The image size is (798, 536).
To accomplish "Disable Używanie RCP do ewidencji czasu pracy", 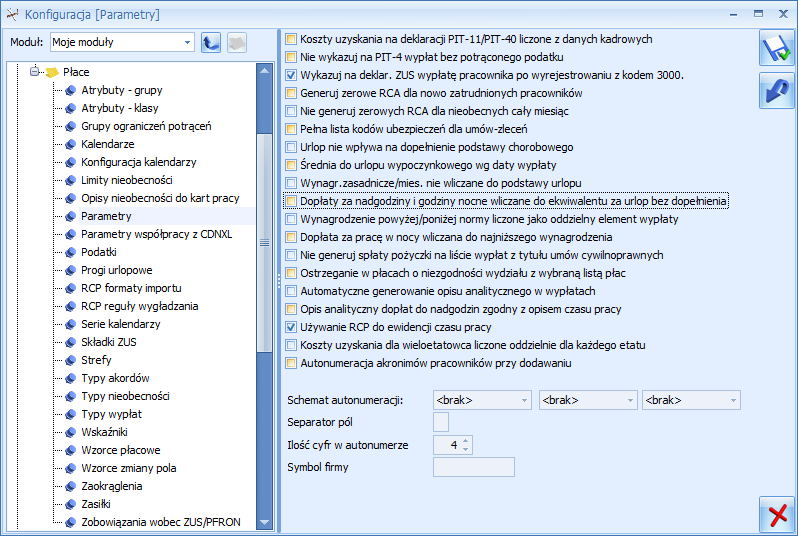I will point(291,327).
